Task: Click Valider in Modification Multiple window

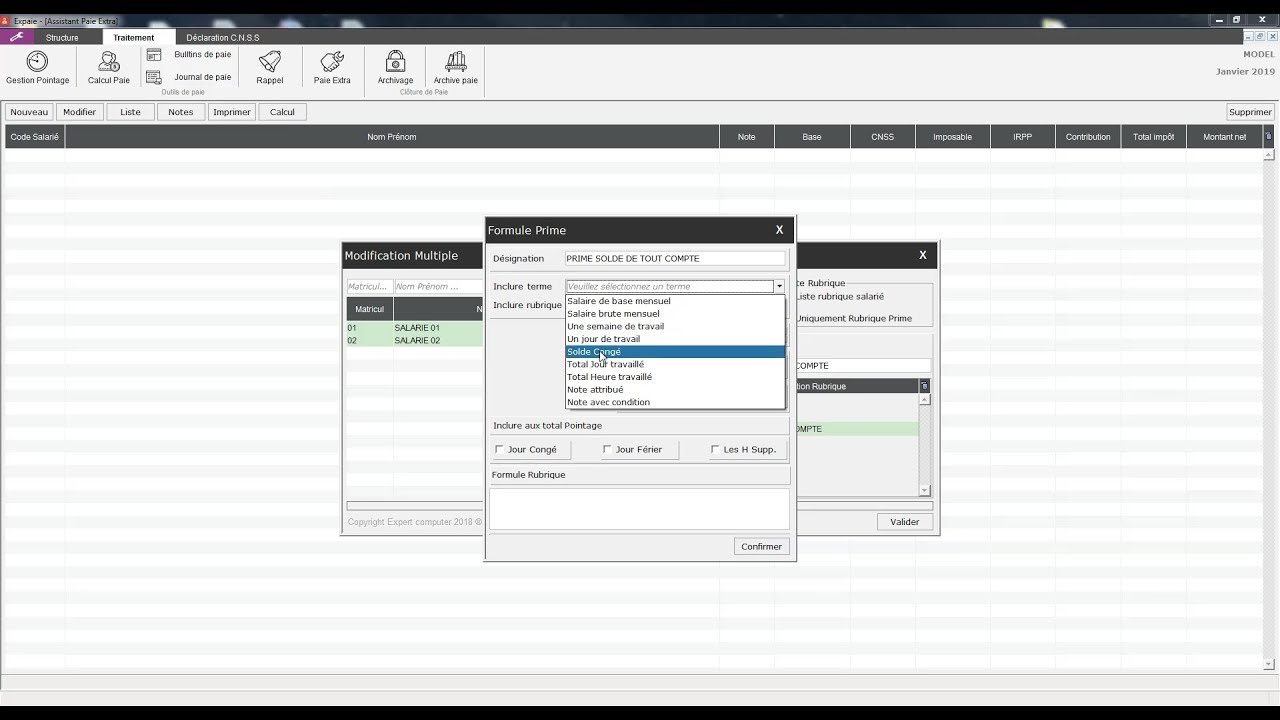Action: point(905,522)
